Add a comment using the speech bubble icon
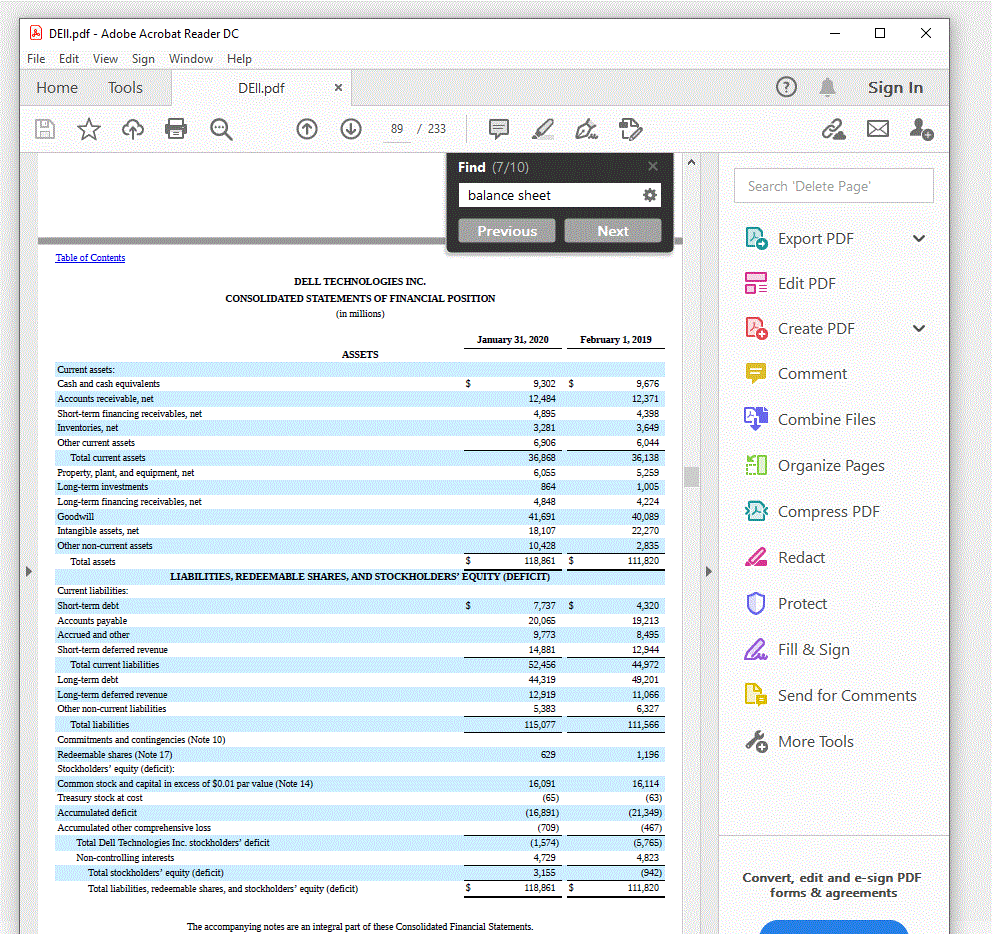This screenshot has height=934, width=992. (498, 129)
